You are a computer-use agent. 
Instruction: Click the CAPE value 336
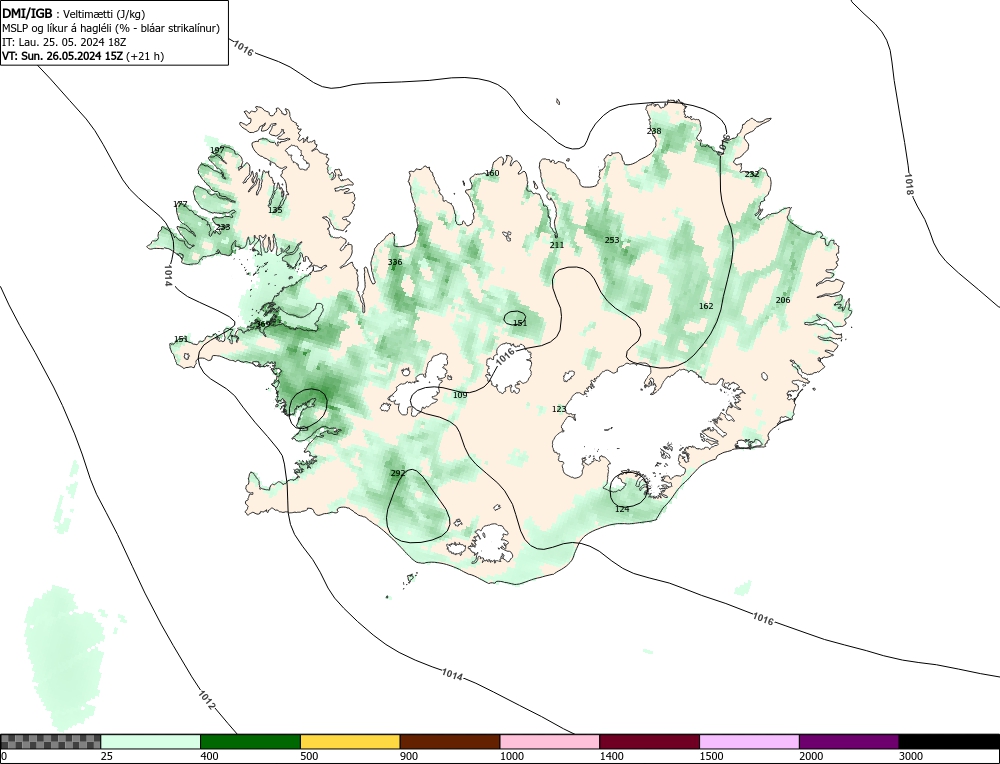click(395, 262)
